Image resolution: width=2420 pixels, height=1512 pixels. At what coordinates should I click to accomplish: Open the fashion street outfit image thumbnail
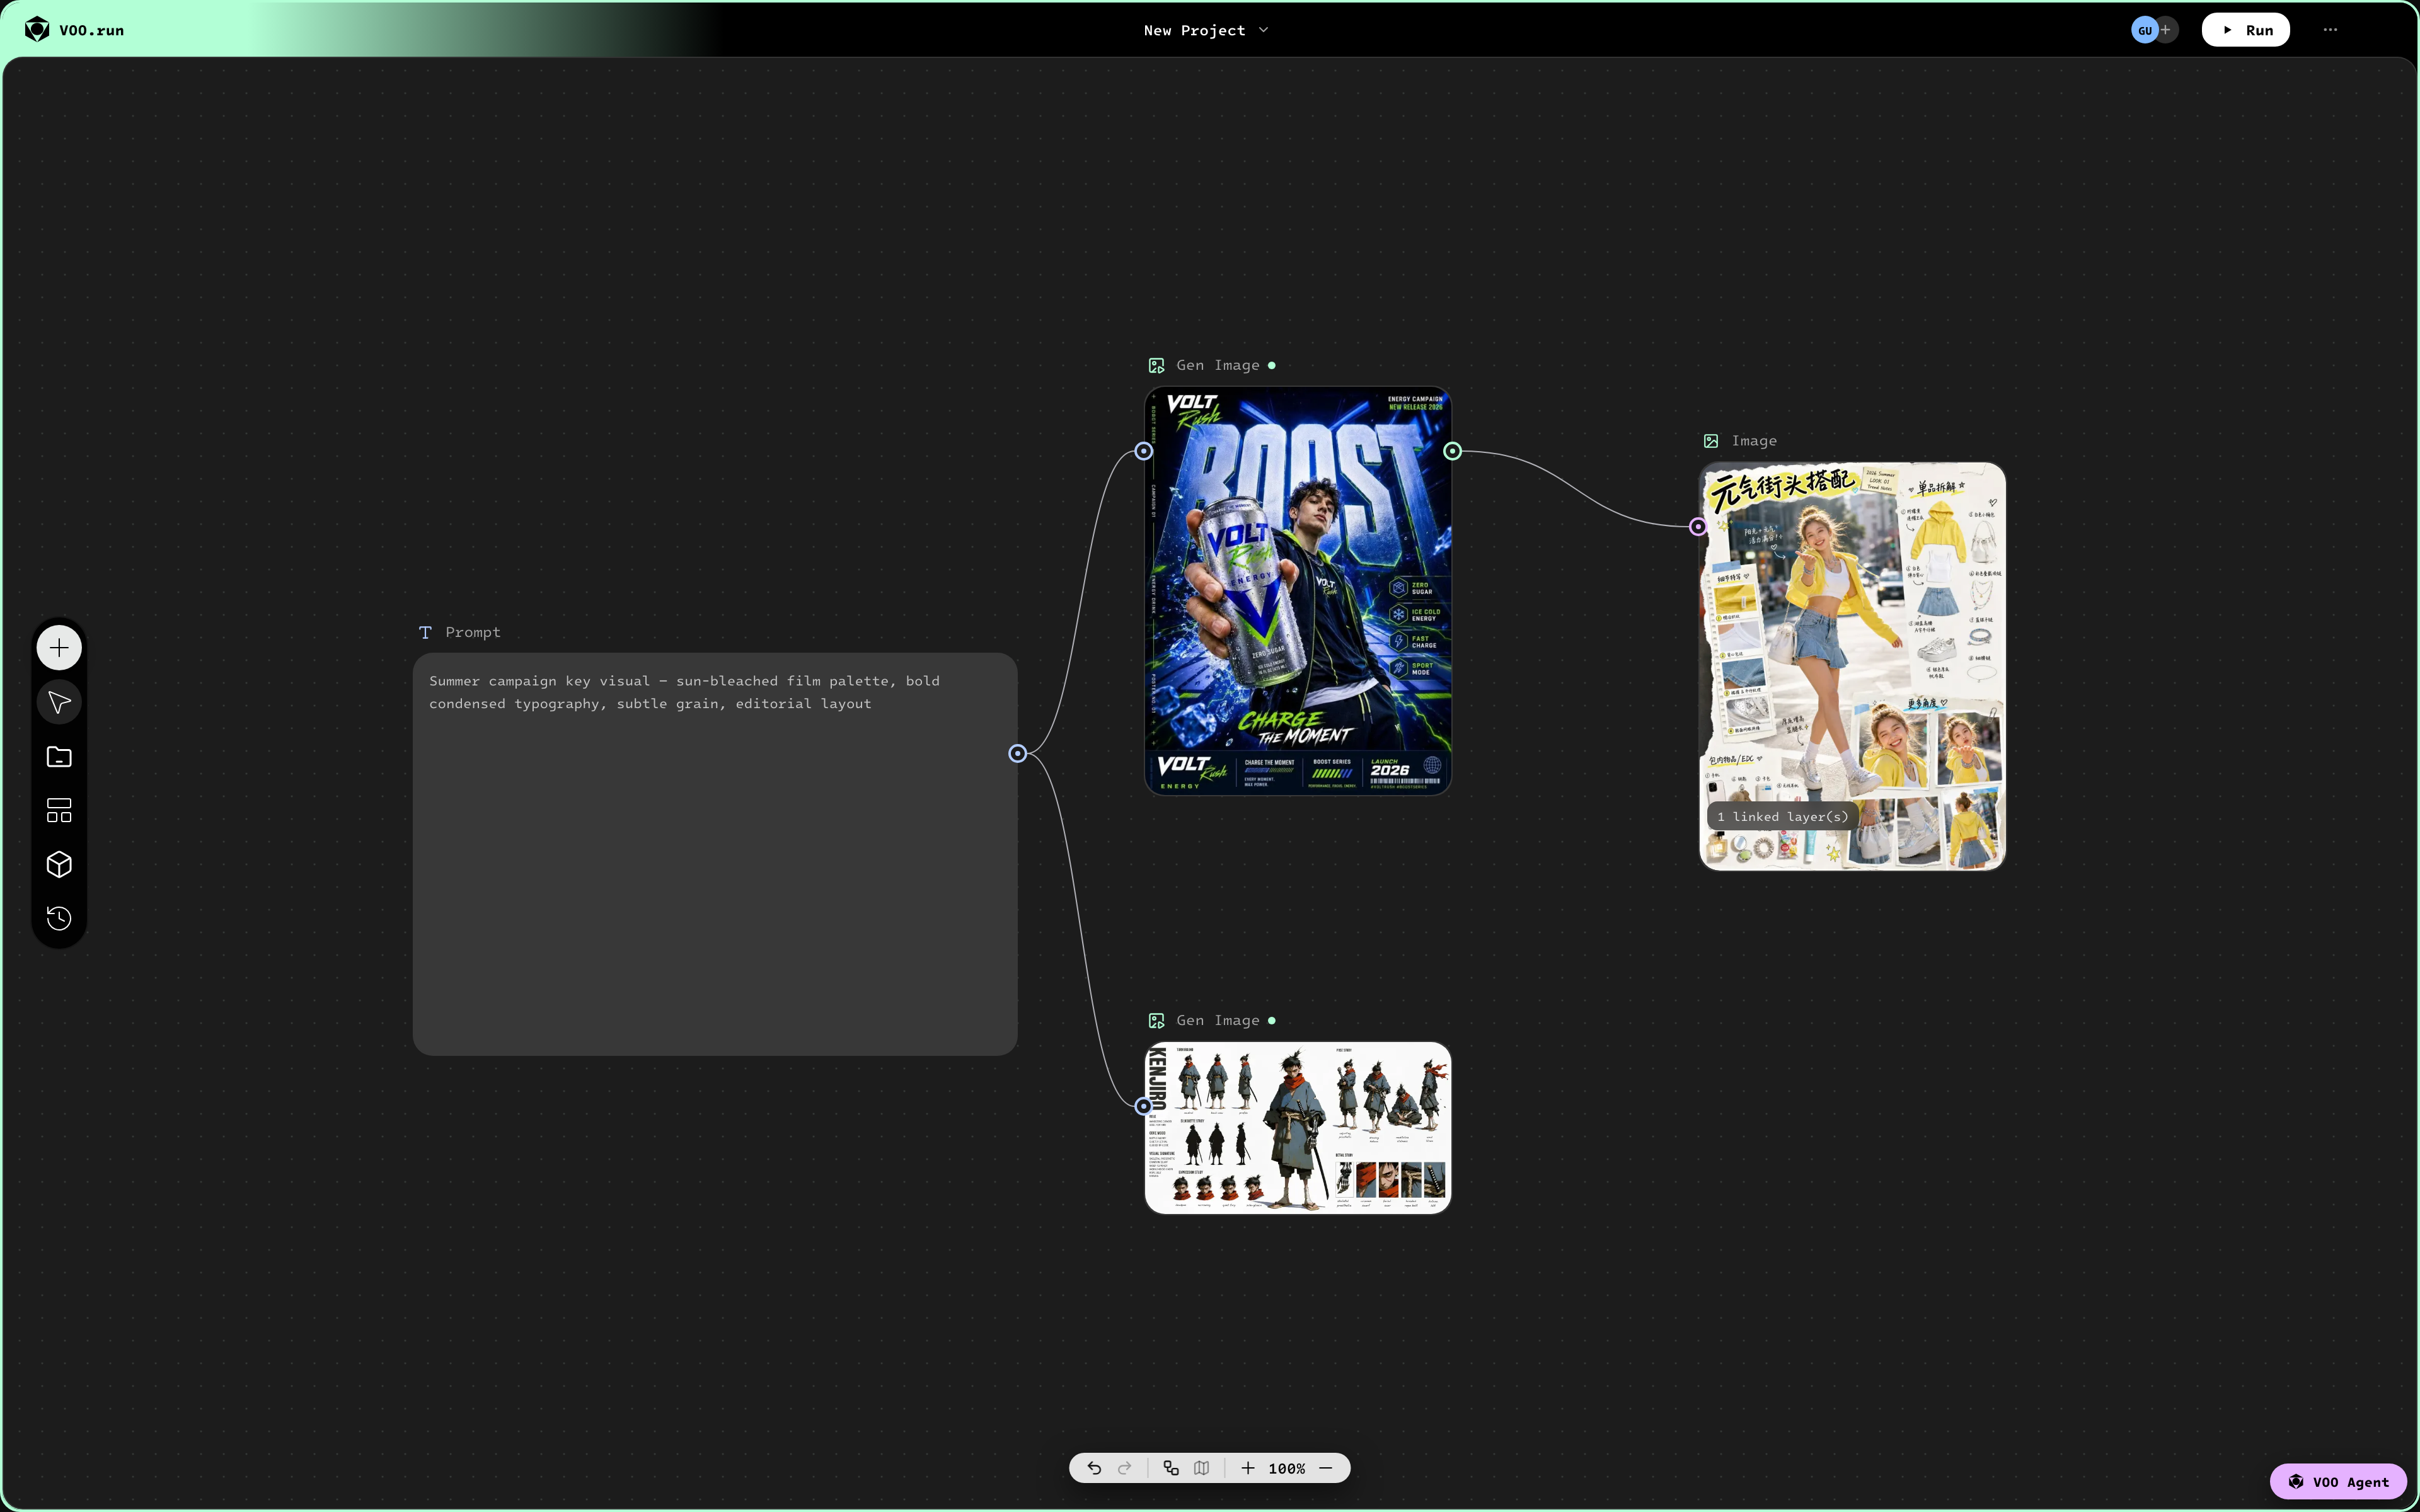point(1853,666)
